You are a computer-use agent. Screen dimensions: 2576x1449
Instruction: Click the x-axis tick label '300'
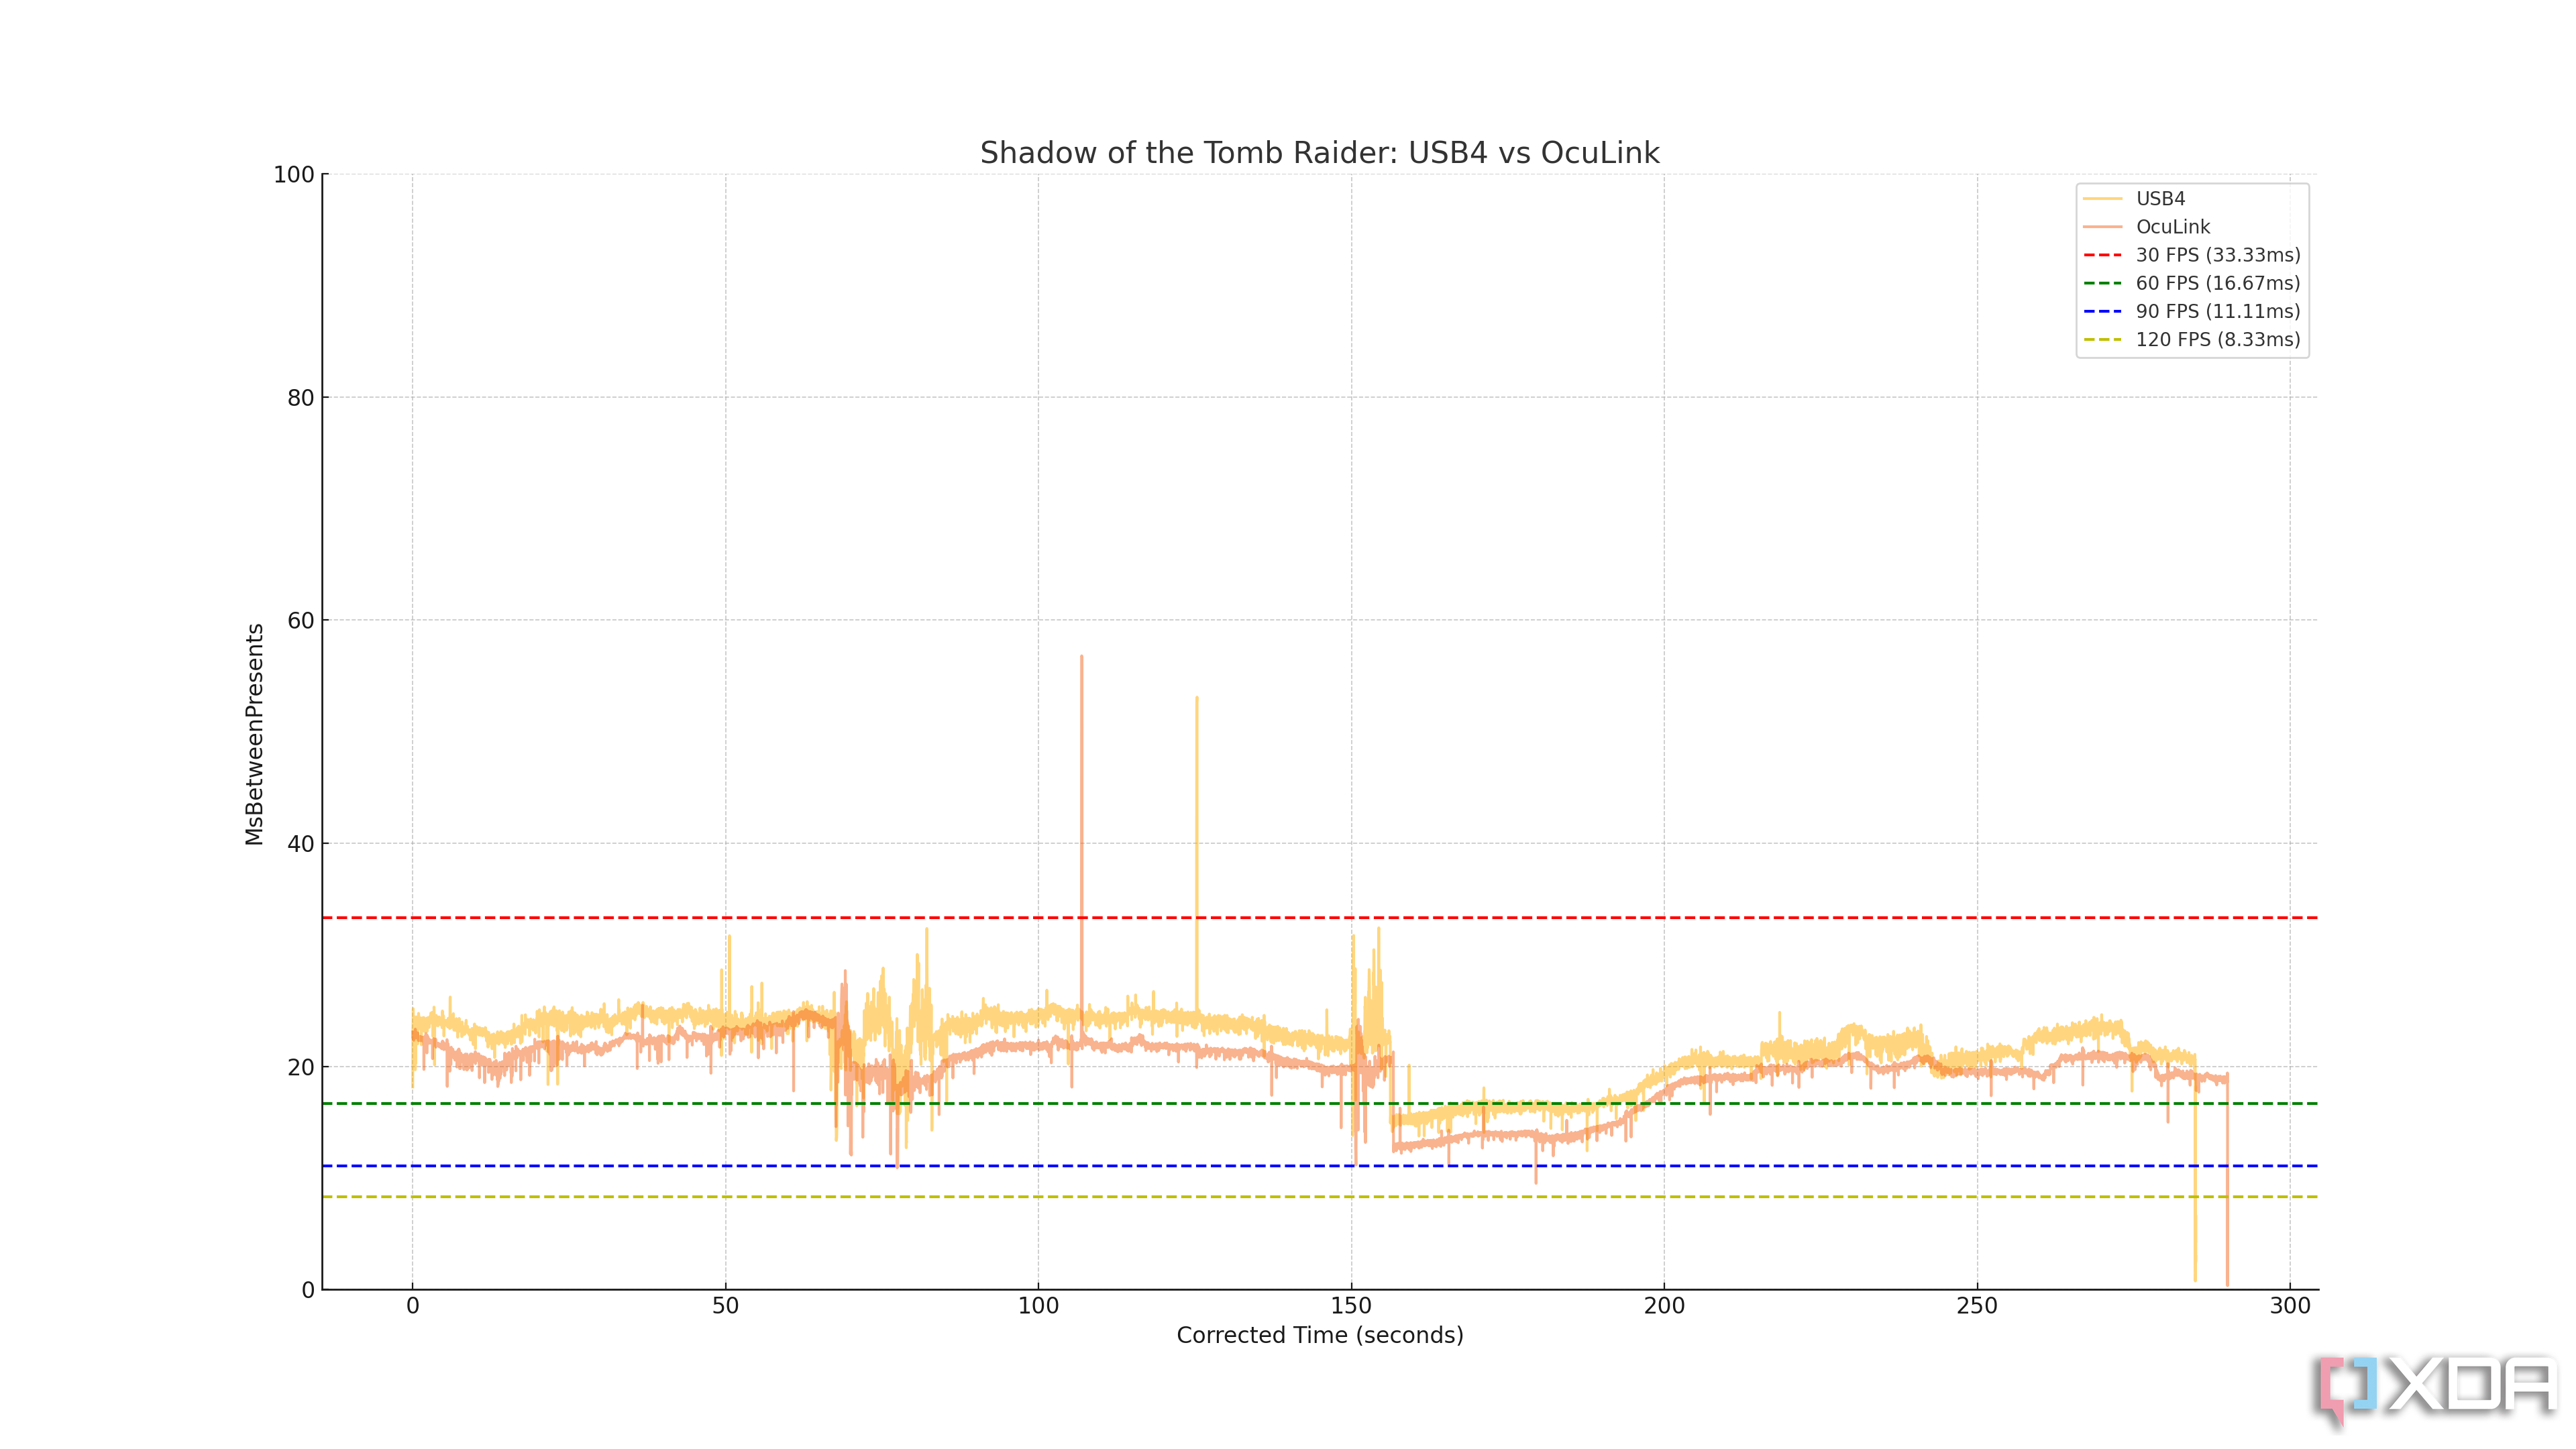click(x=2290, y=1306)
